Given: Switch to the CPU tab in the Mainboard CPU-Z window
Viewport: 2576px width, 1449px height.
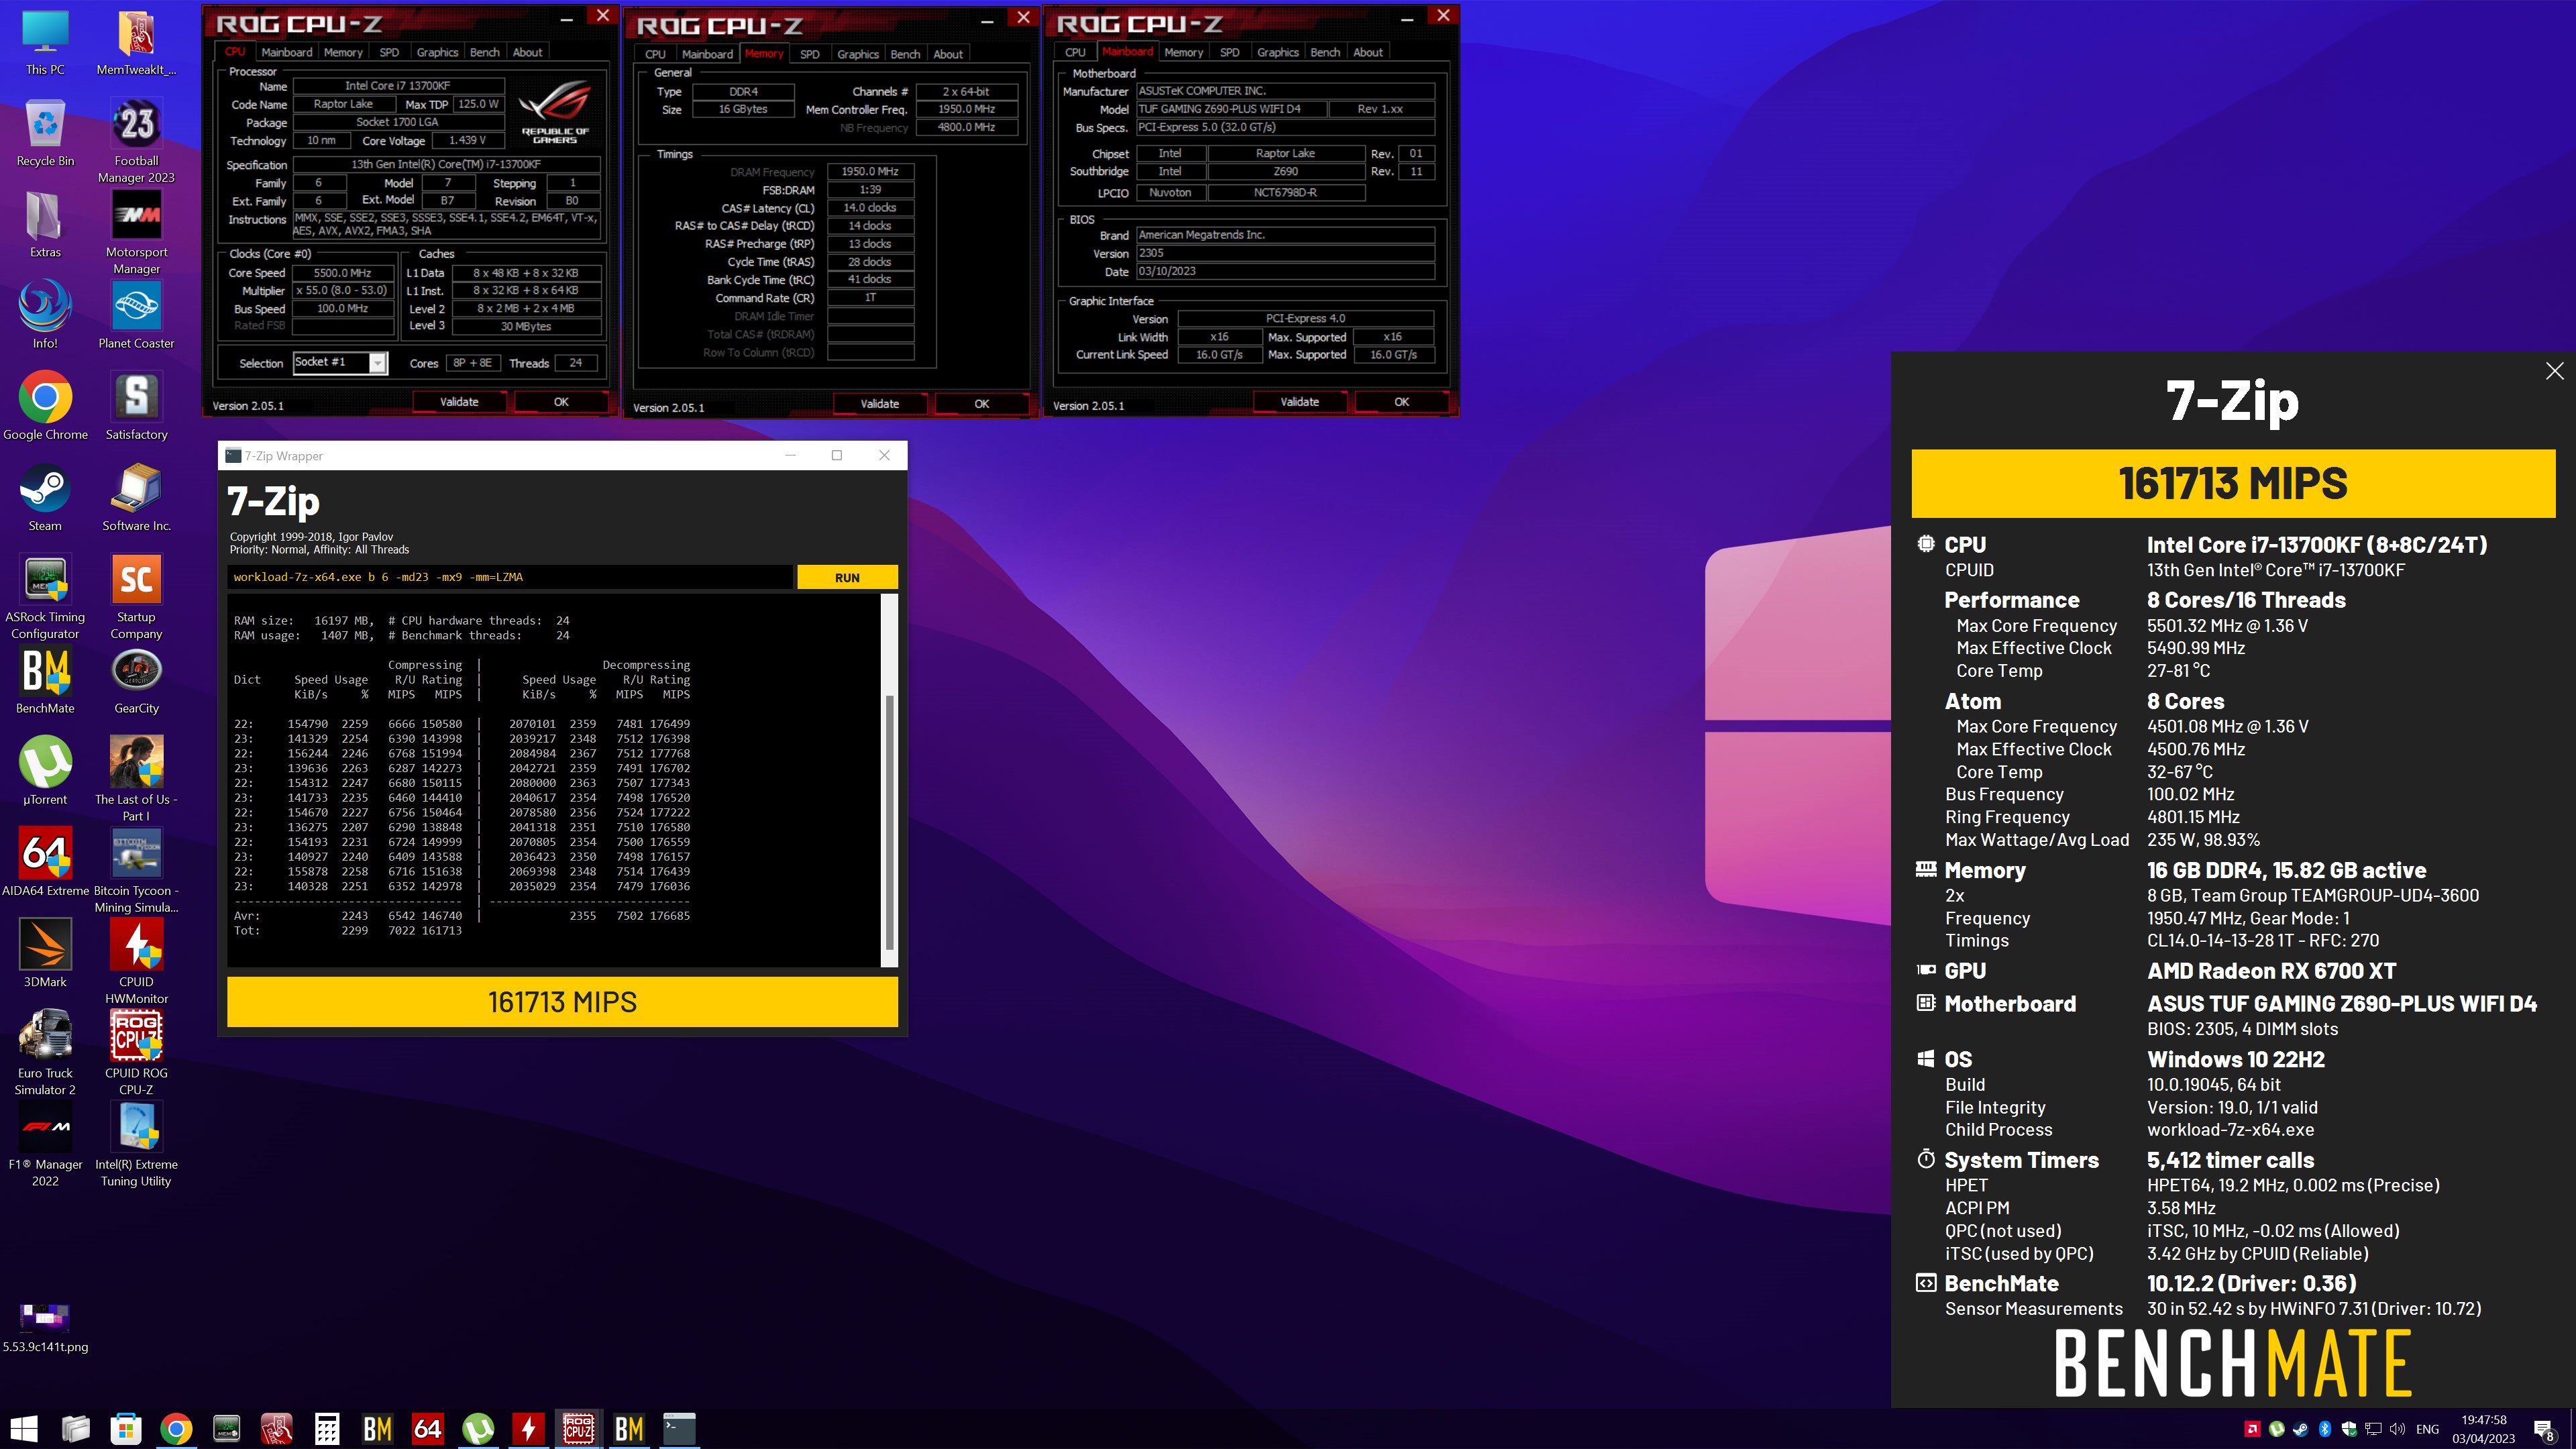Looking at the screenshot, I should click(1075, 52).
